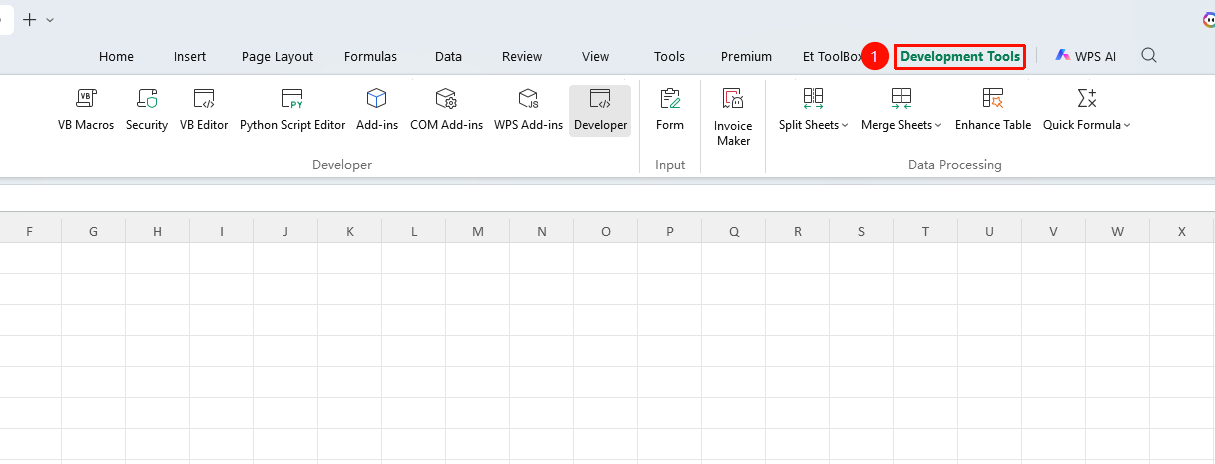Select column V header
Image resolution: width=1215 pixels, height=464 pixels.
tap(1053, 231)
